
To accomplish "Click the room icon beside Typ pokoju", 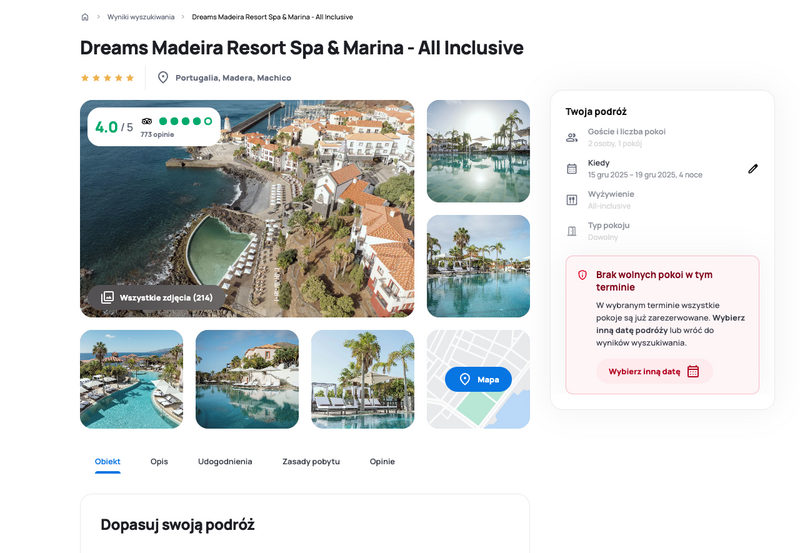I will point(572,231).
